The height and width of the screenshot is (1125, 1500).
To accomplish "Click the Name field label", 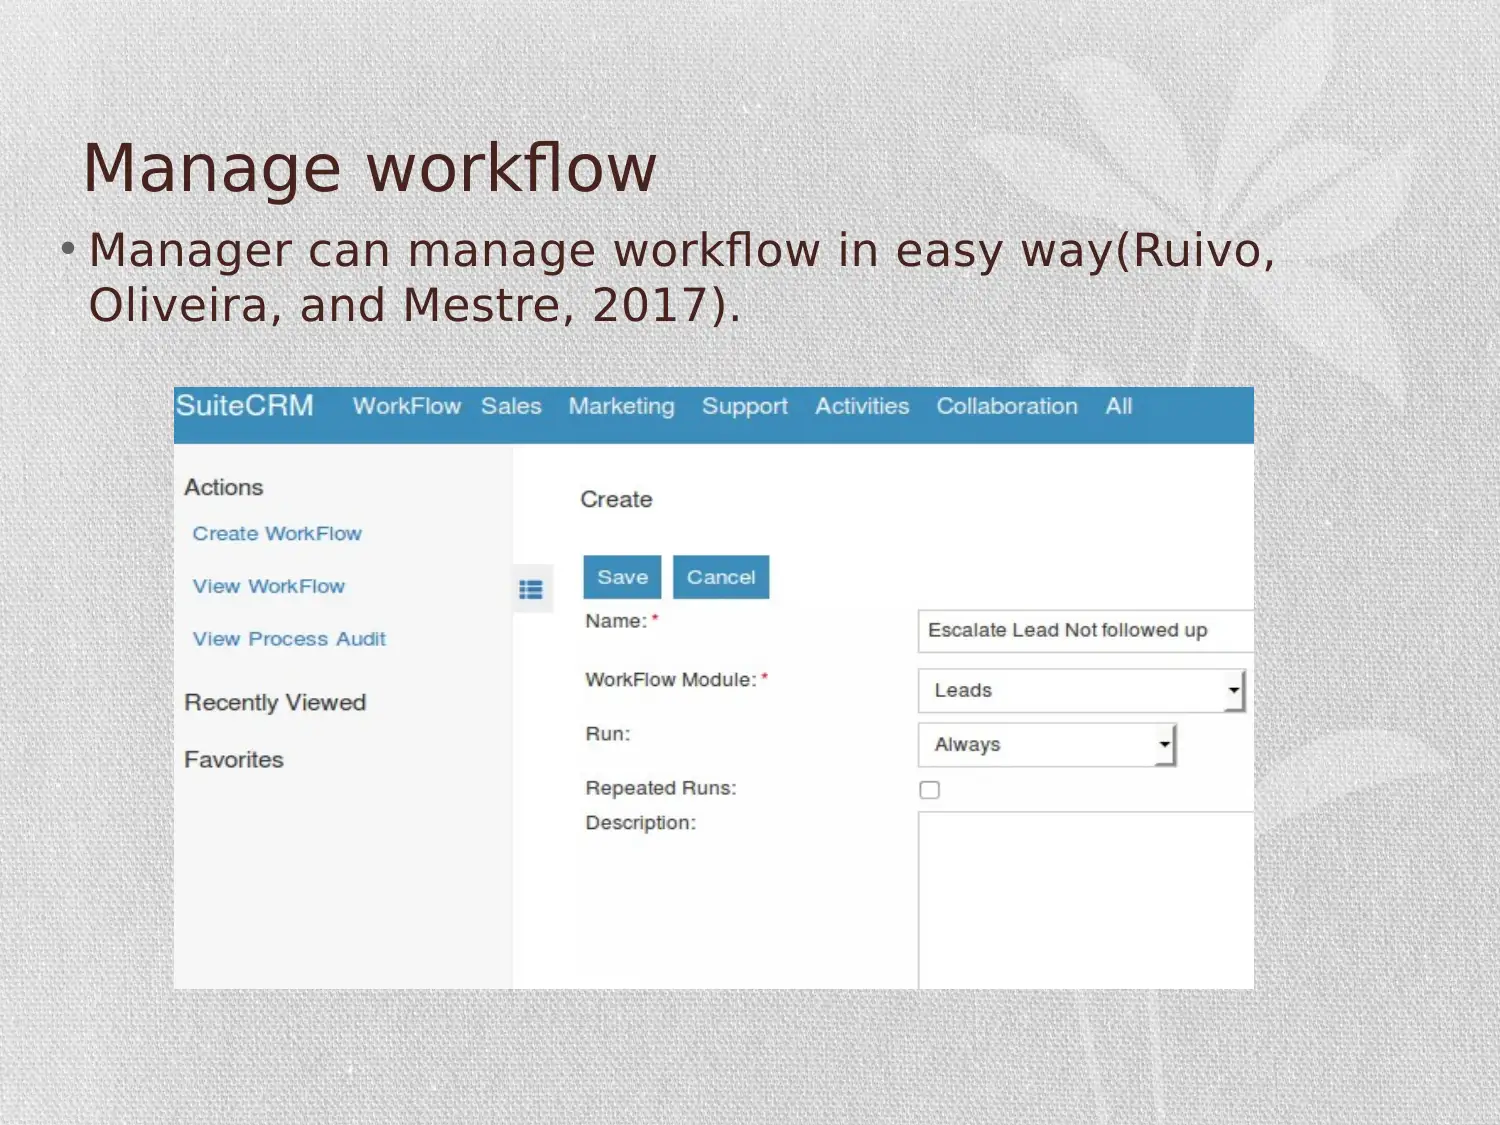I will (616, 621).
